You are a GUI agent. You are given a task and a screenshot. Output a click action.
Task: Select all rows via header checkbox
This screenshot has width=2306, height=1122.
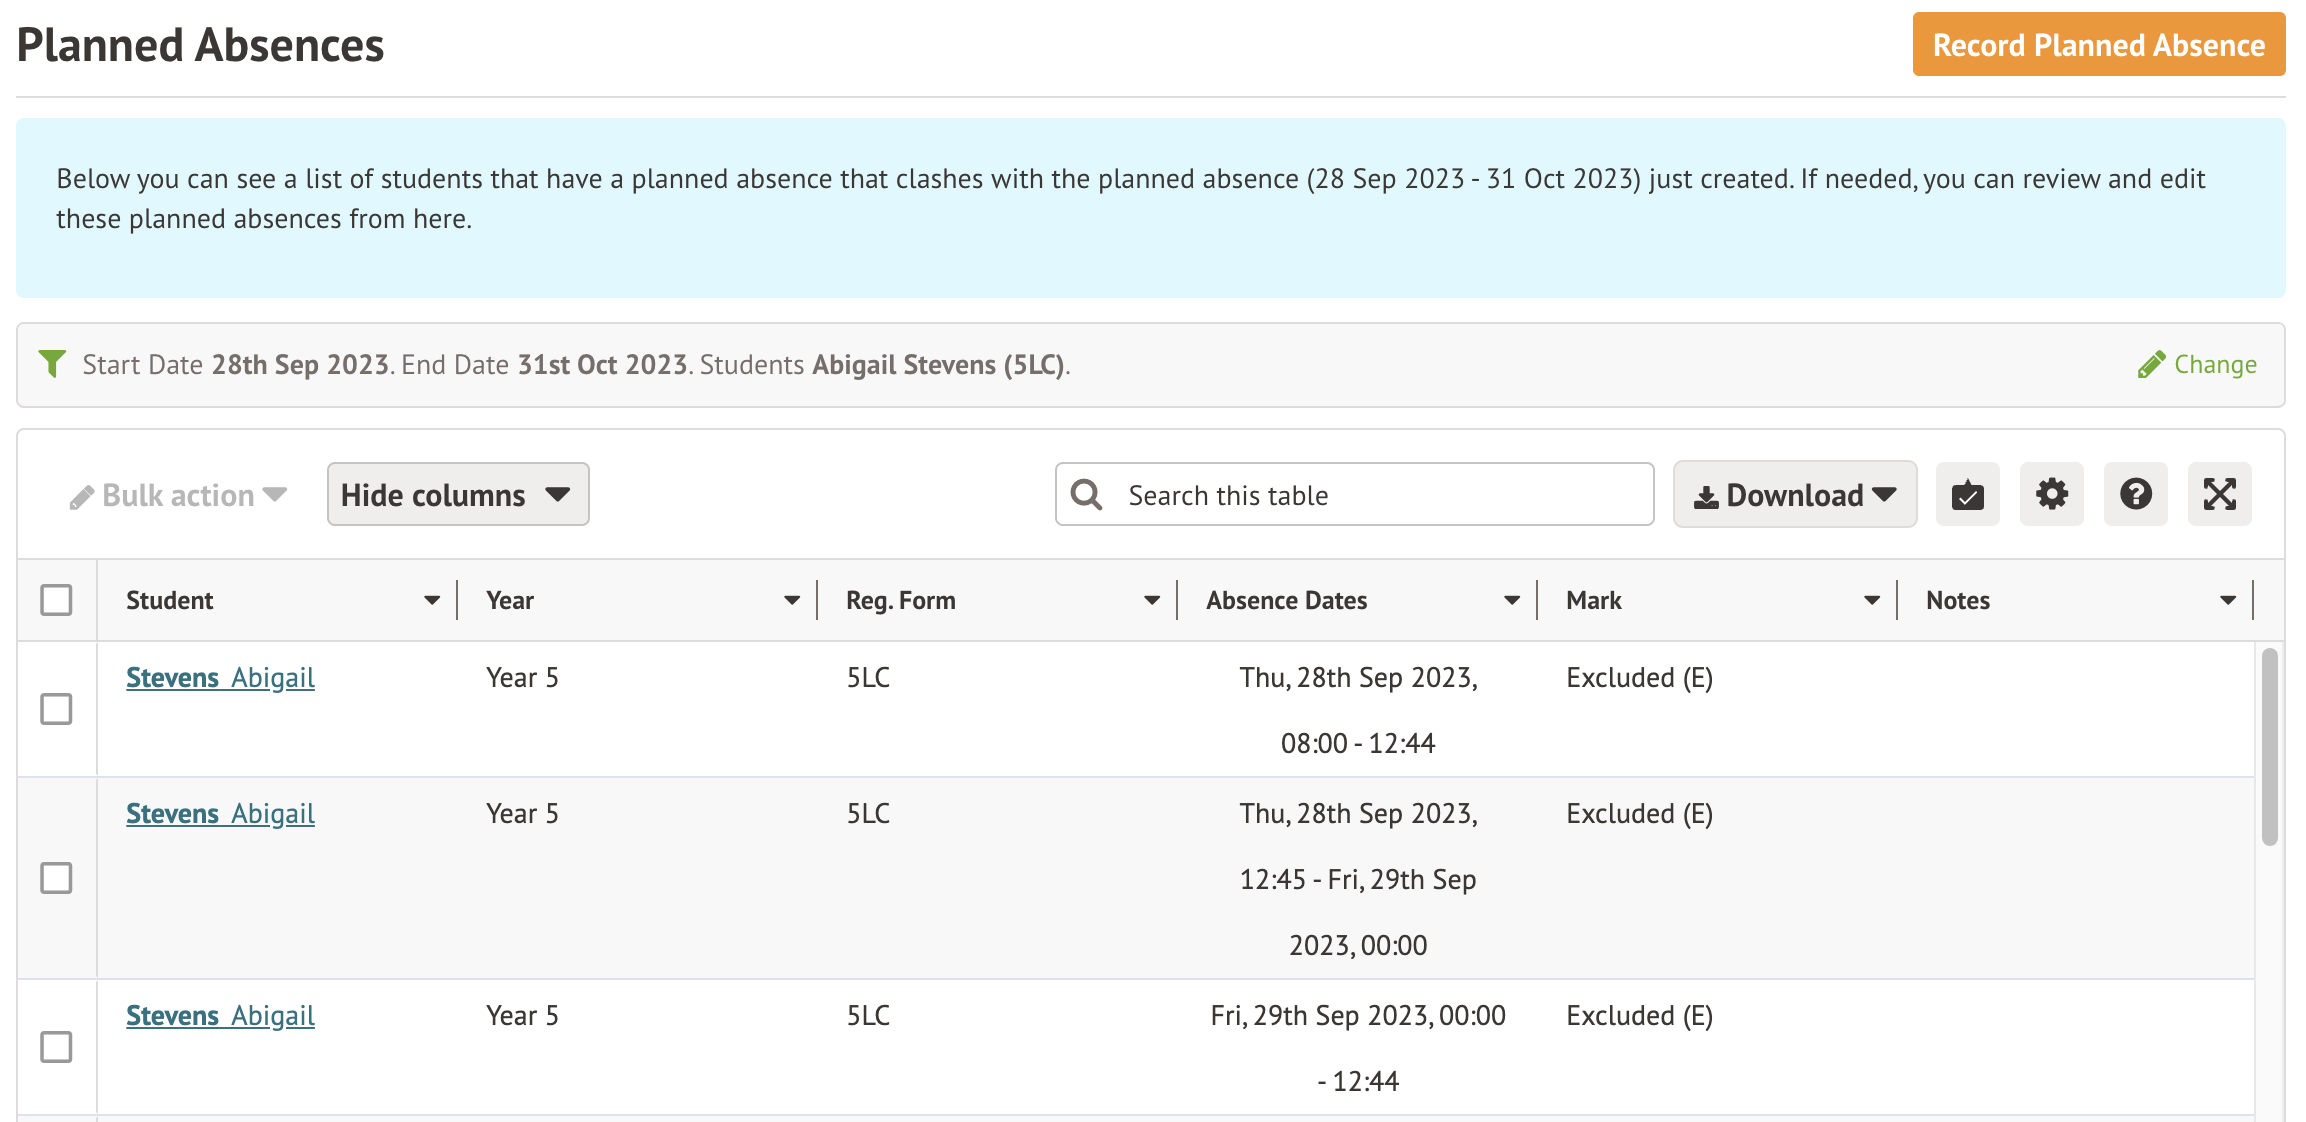coord(56,599)
